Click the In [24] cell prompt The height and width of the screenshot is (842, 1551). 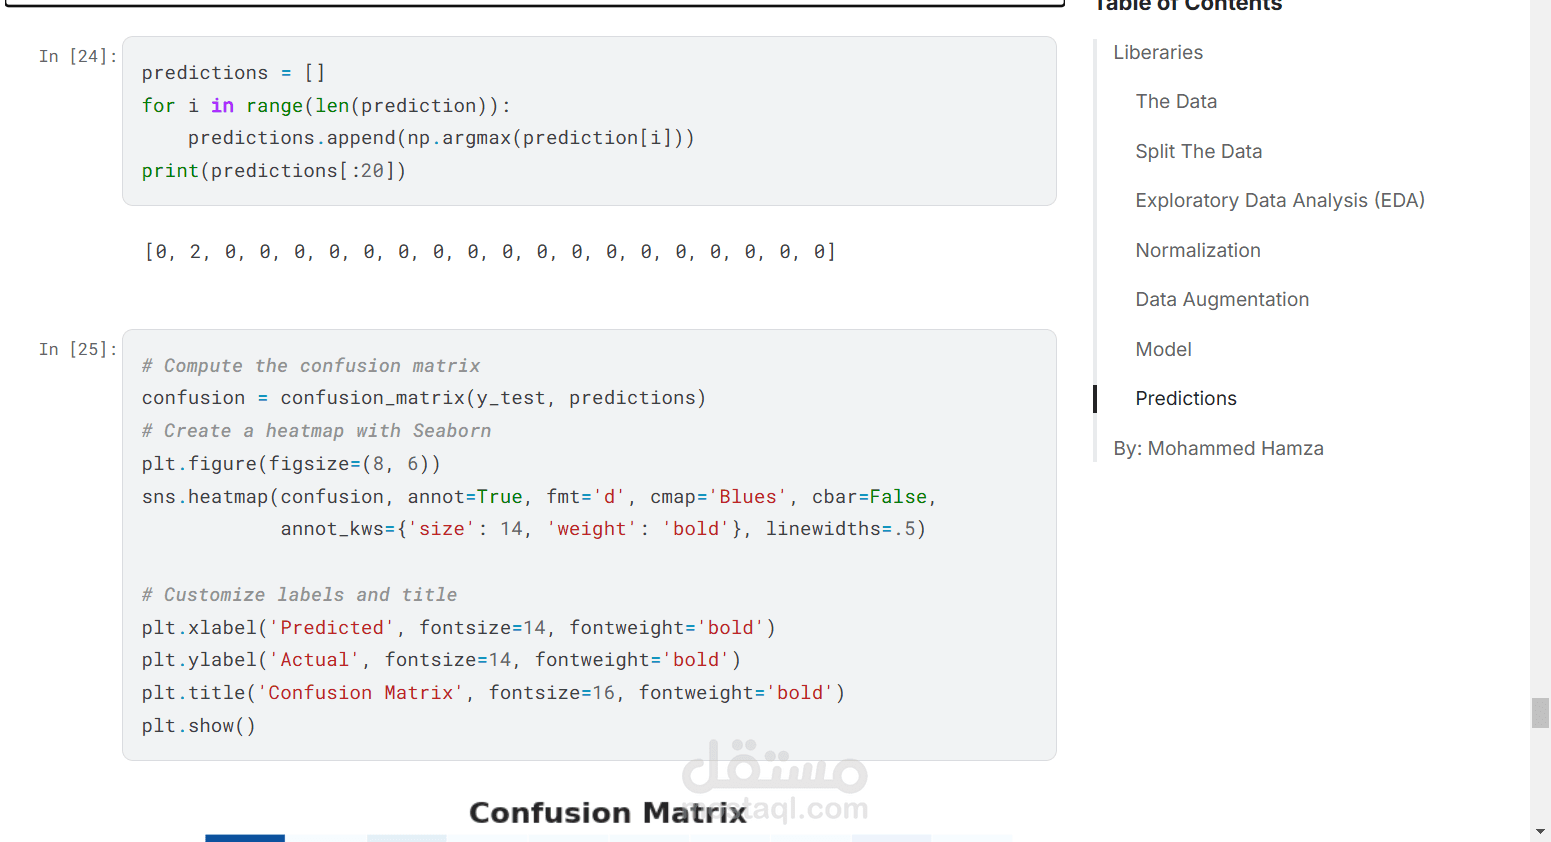78,57
